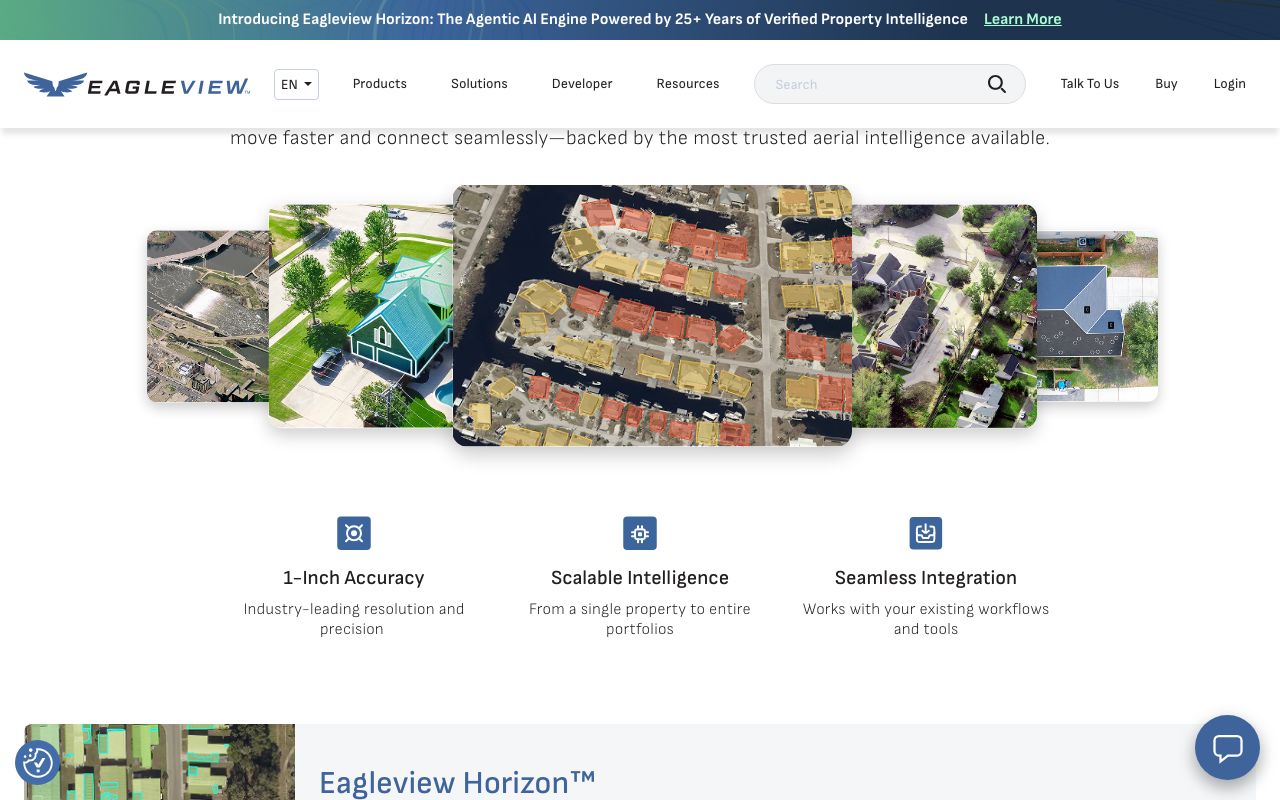Click the Talk To Us link
The image size is (1280, 800).
1090,84
